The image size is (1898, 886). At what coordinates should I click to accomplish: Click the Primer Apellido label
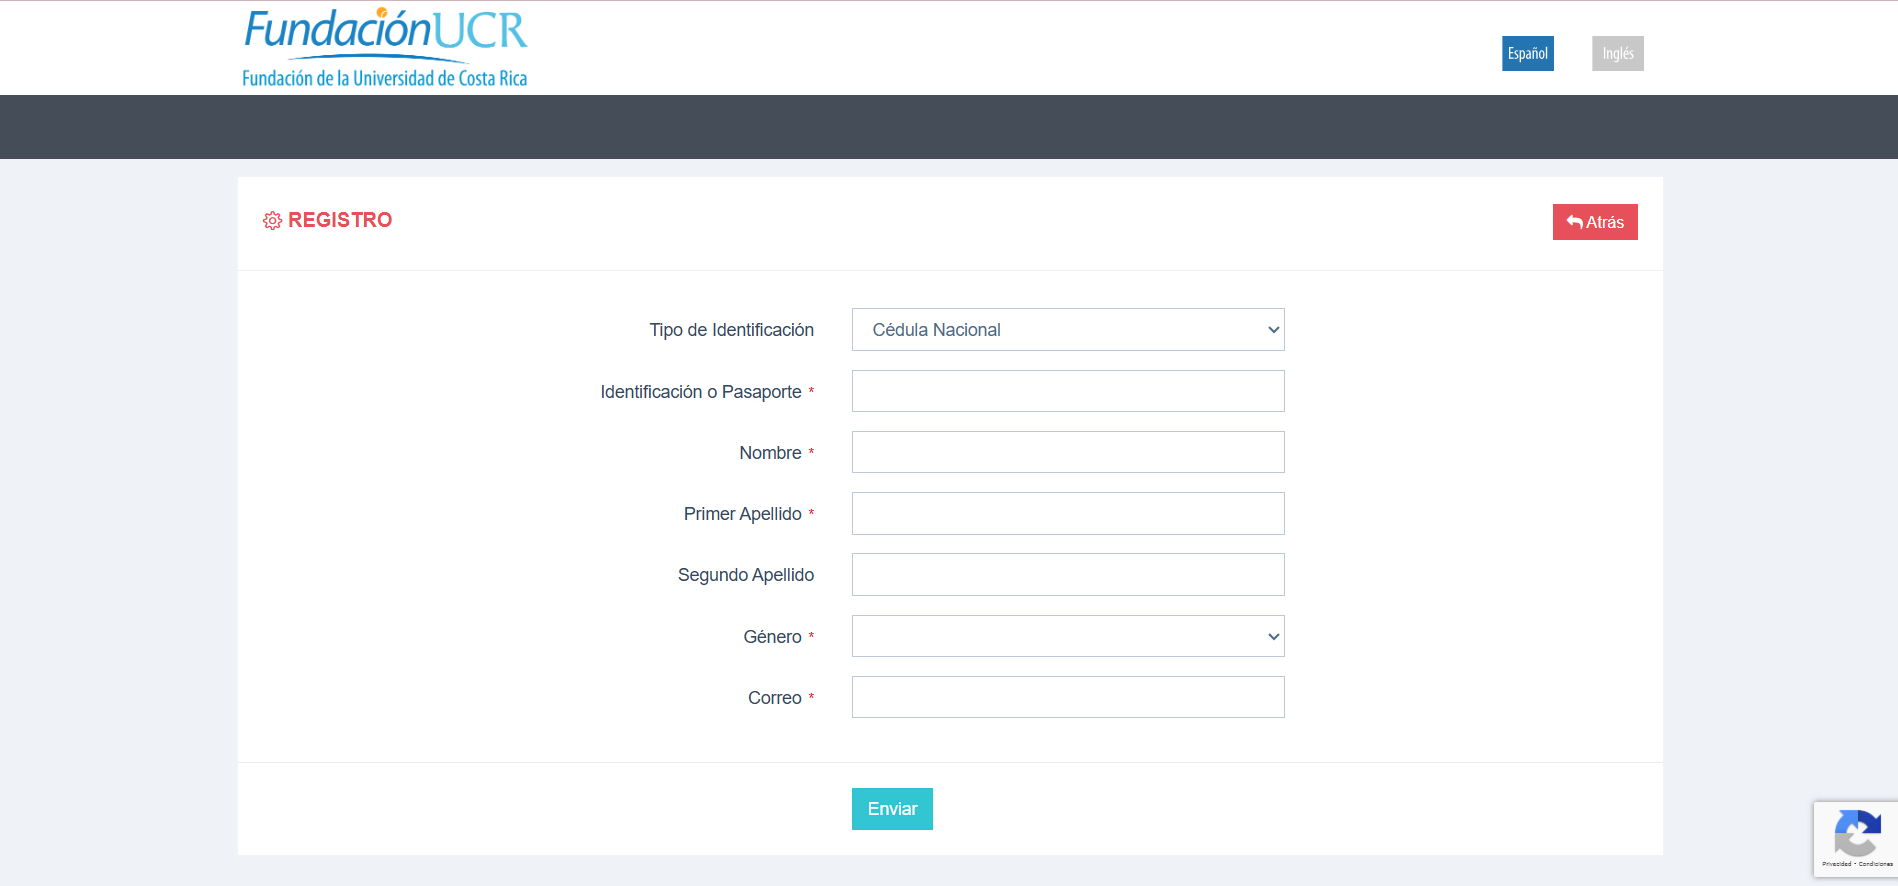click(x=743, y=514)
